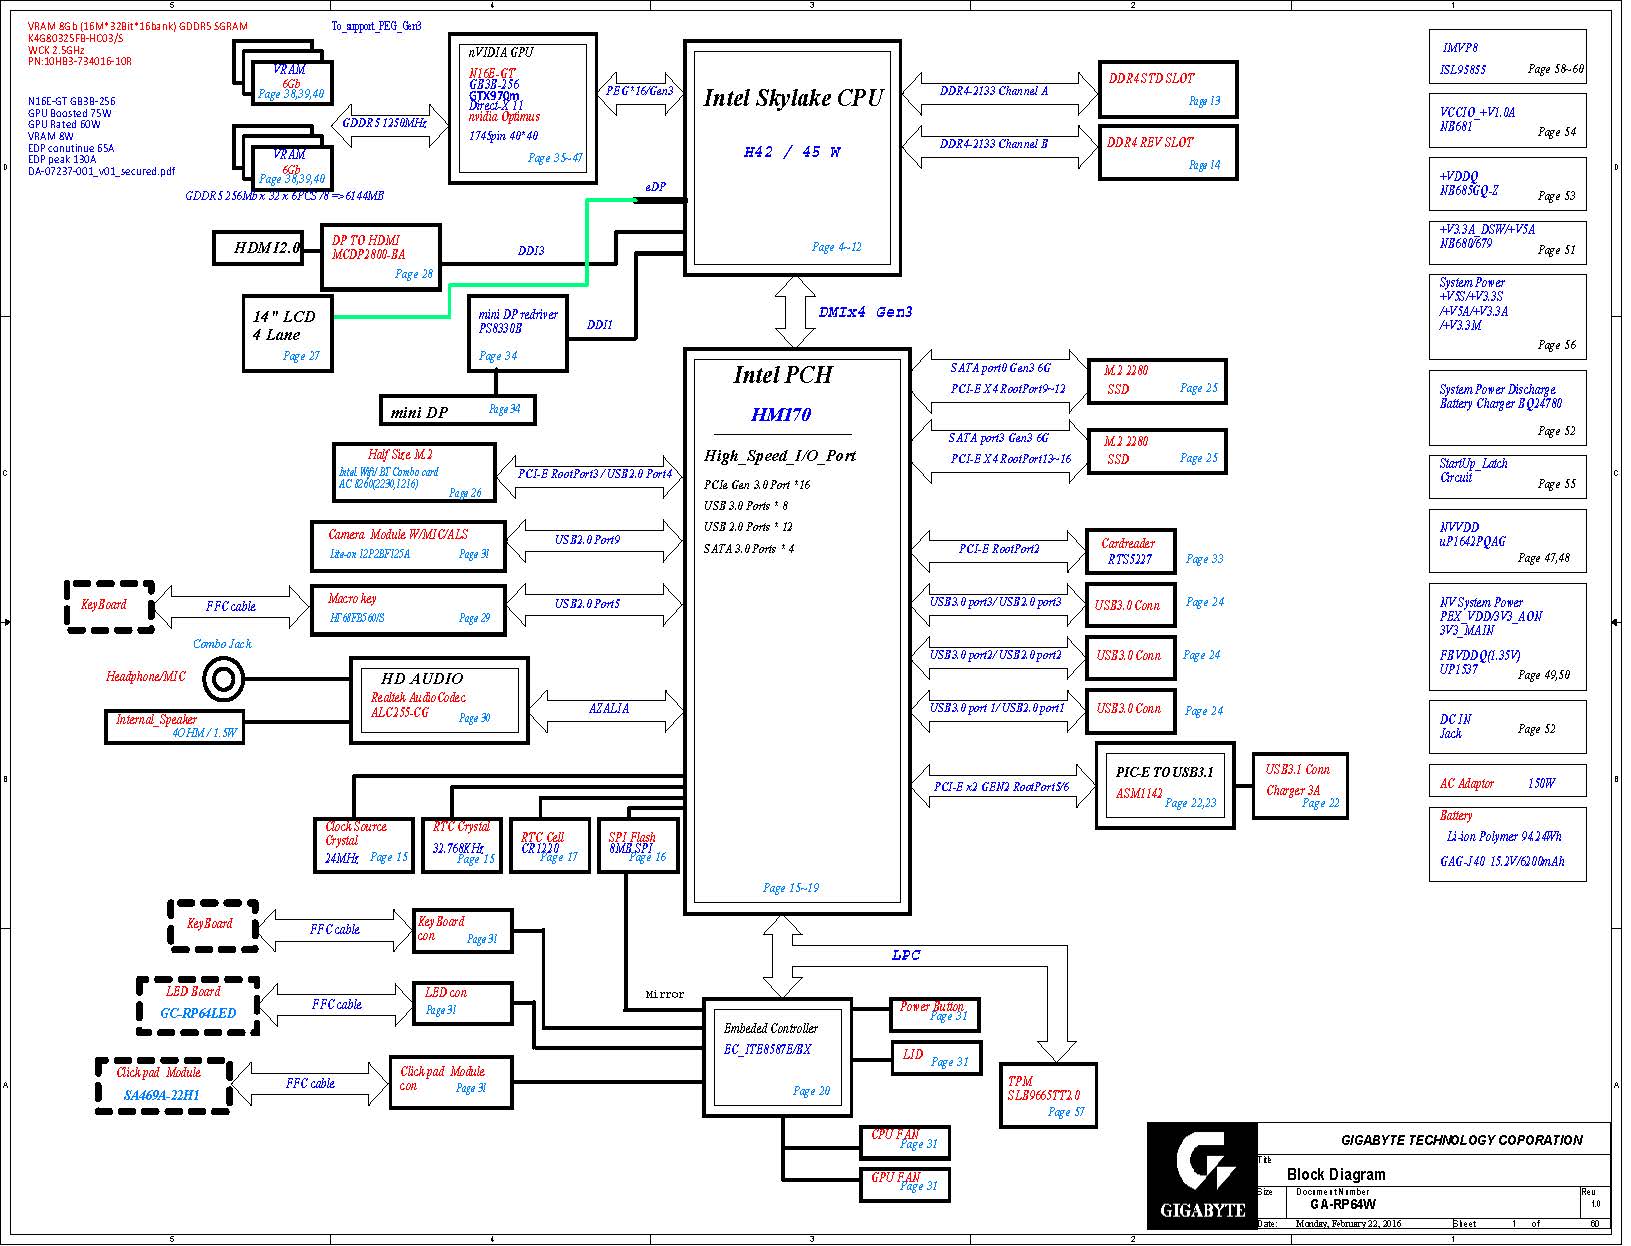The width and height of the screenshot is (1631, 1246).
Task: Click the Embedded Controller EC_ITE8587E/BX block
Action: 777,1057
